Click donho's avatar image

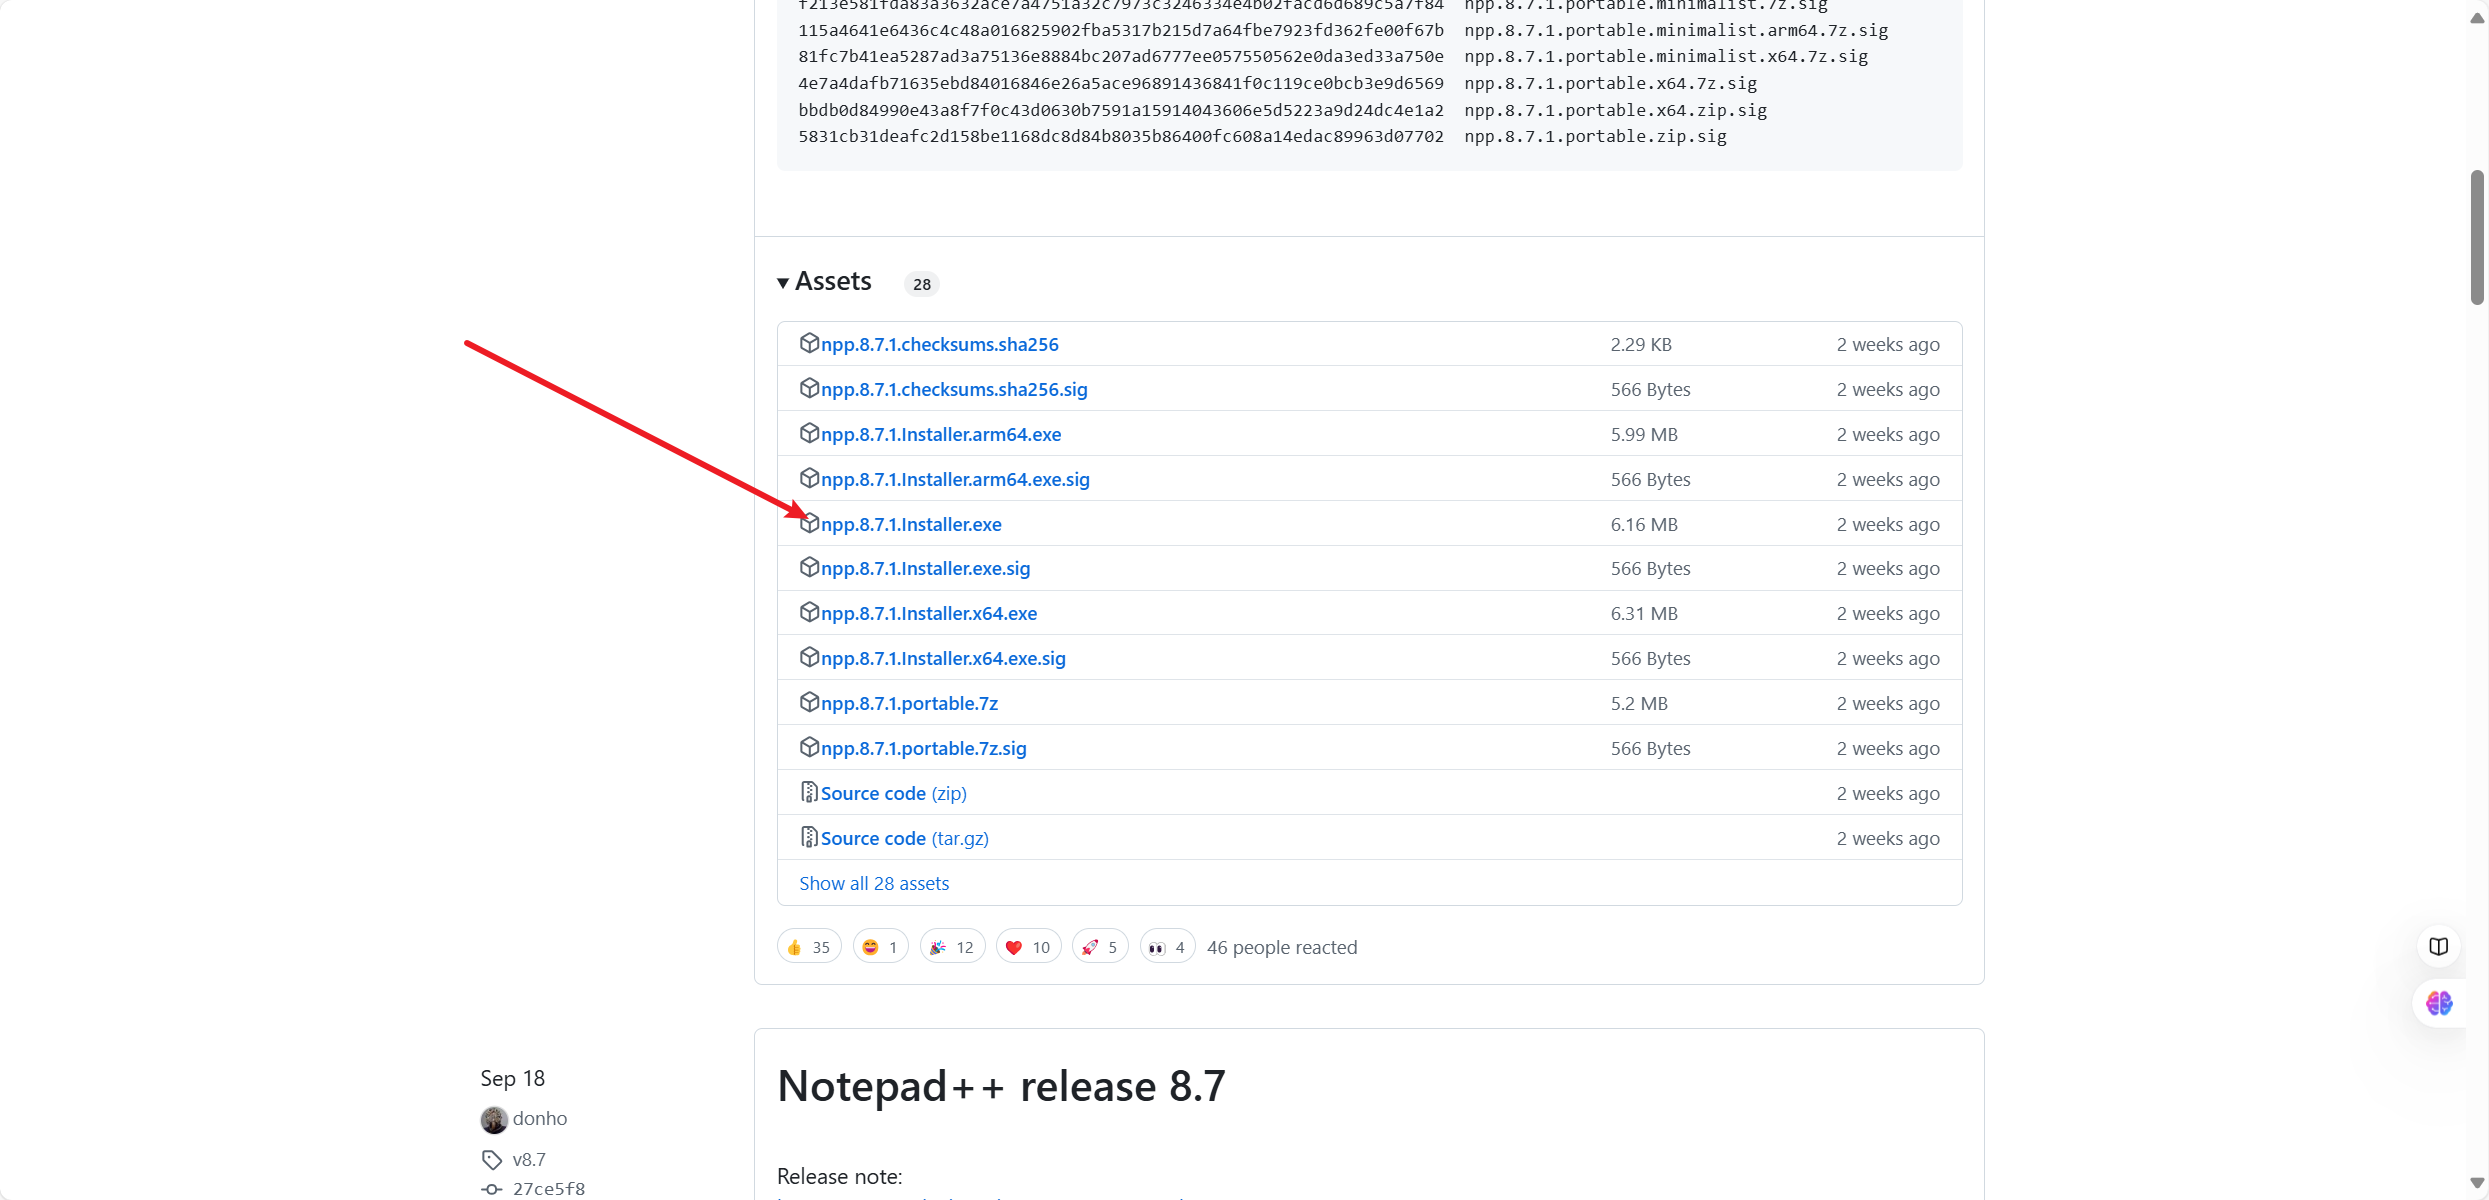click(x=494, y=1120)
